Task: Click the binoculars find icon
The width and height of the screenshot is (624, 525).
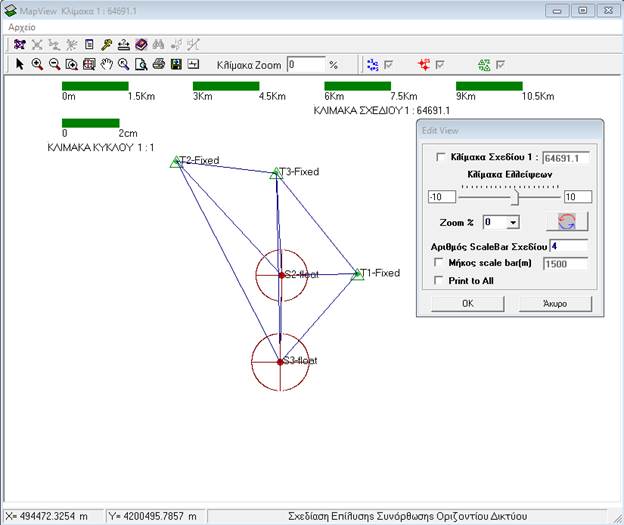Action: click(158, 45)
